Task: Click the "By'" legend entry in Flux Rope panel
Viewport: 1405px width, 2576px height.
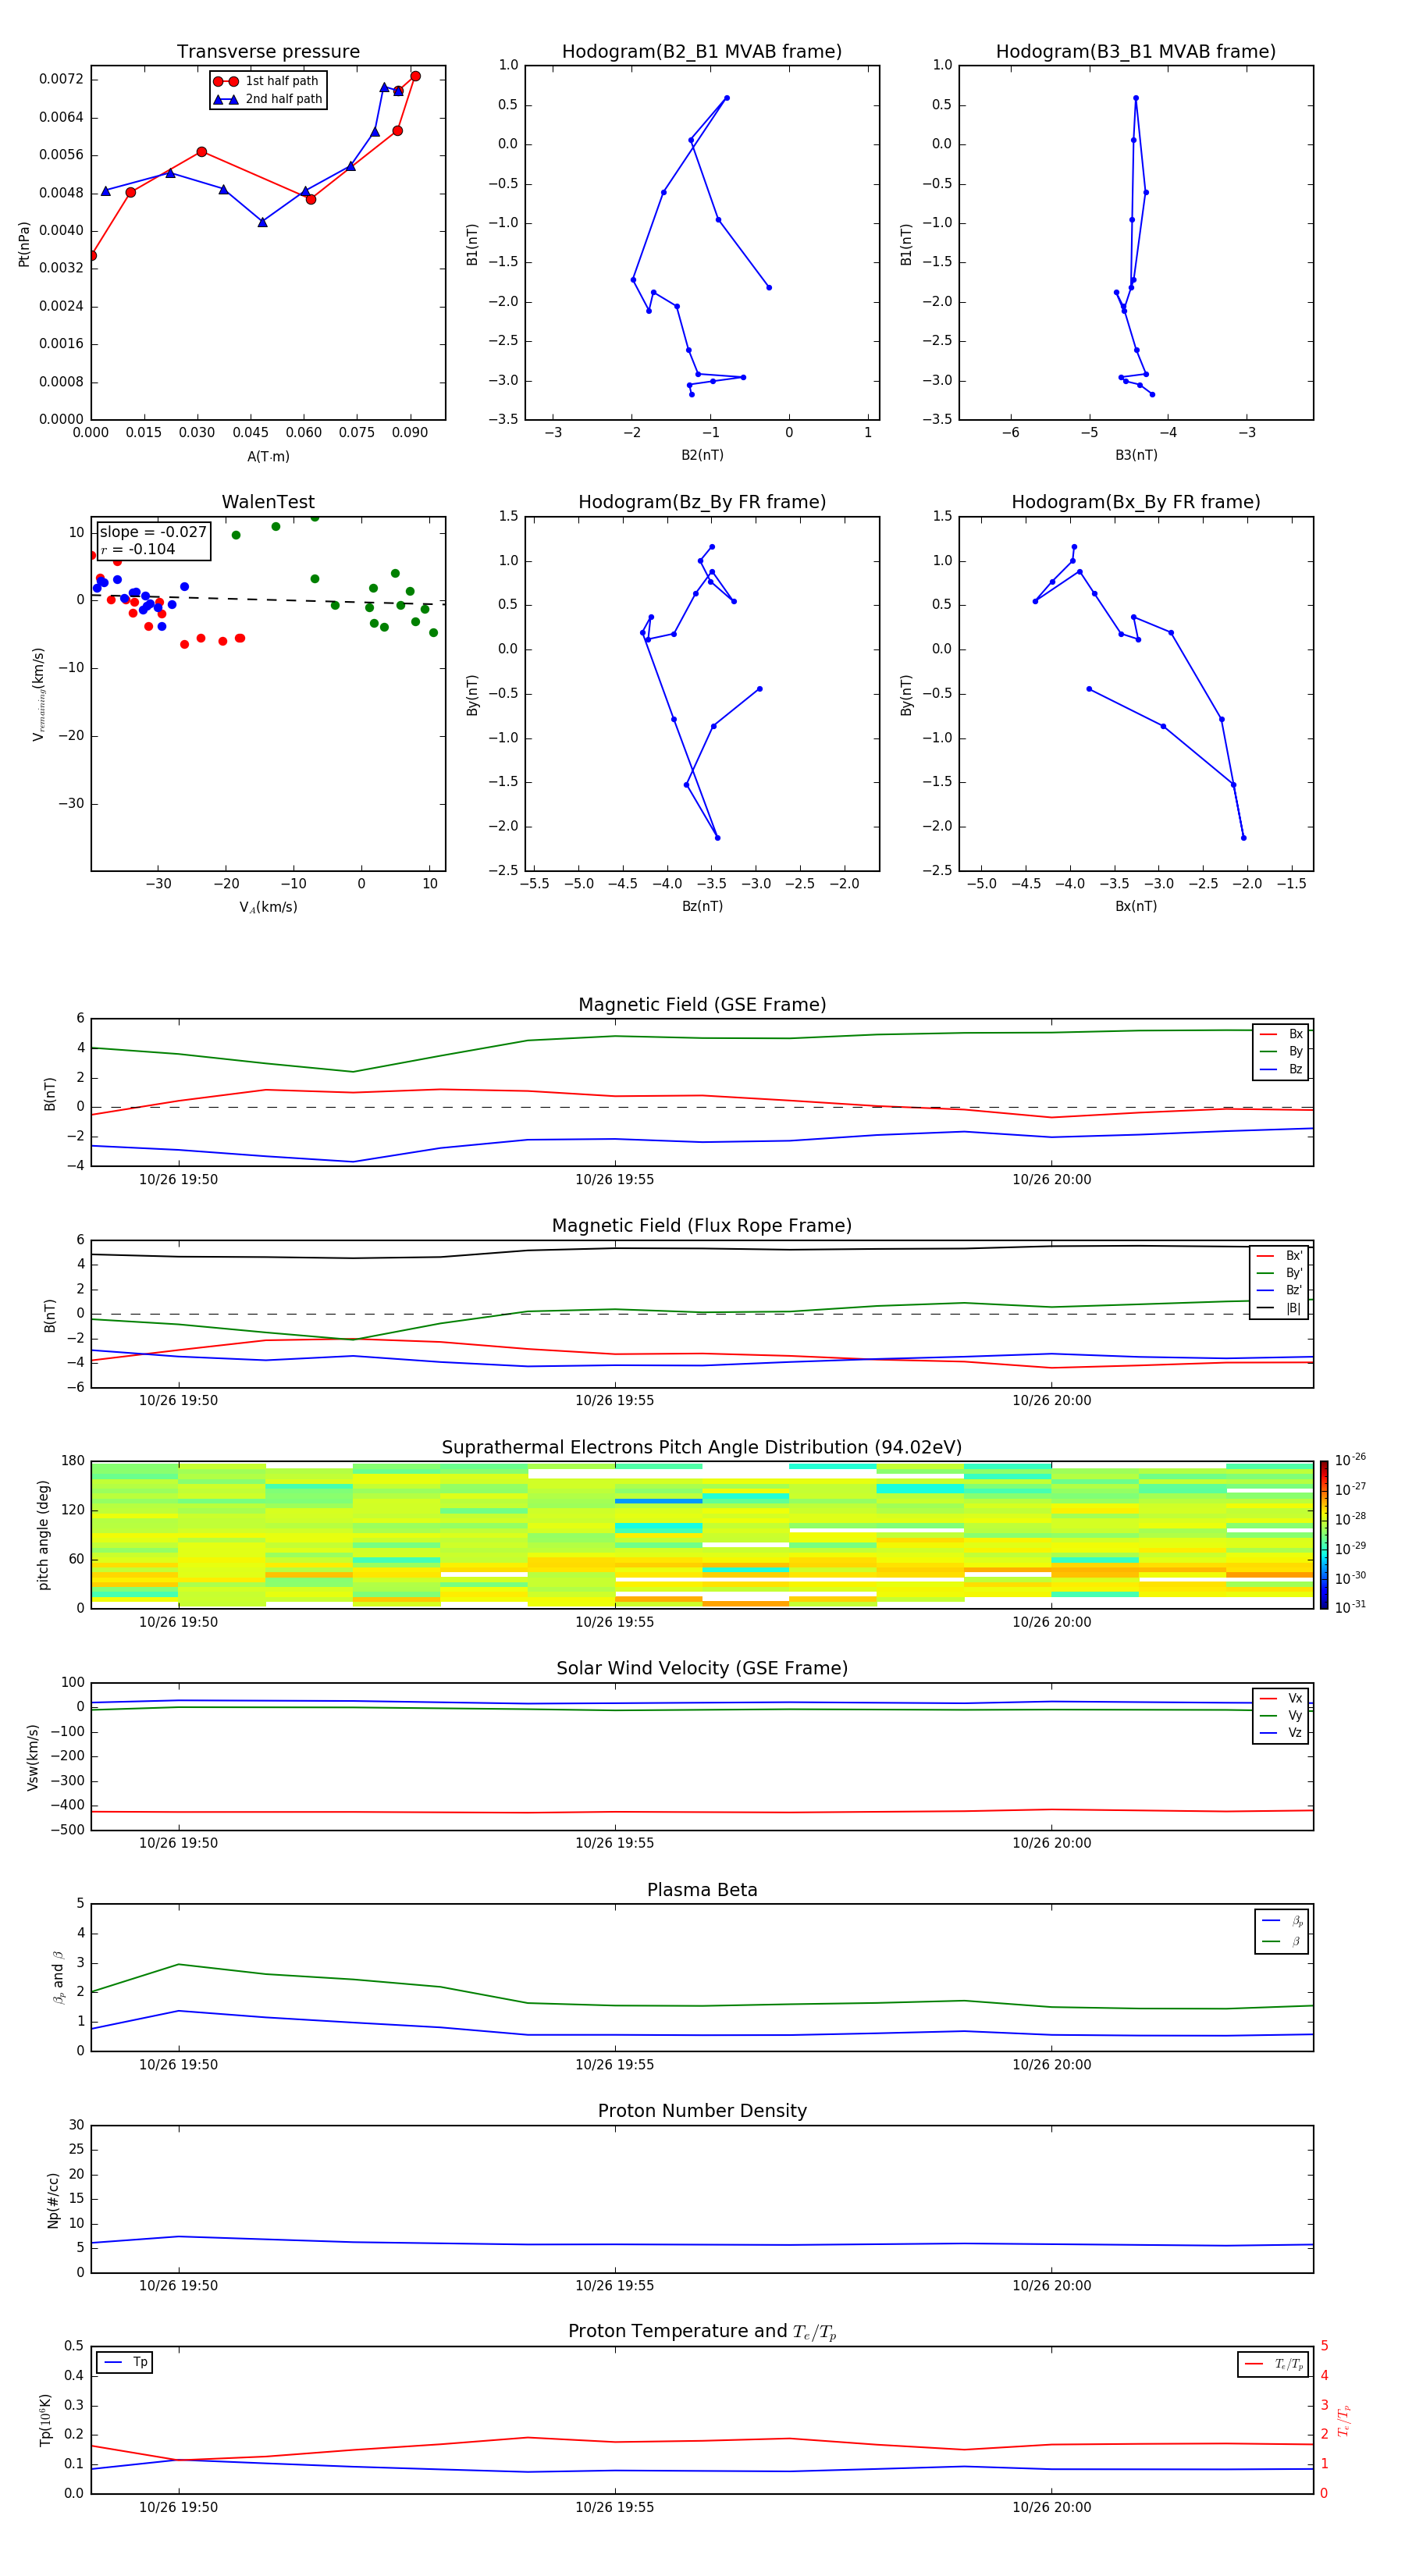Action: point(1279,1273)
